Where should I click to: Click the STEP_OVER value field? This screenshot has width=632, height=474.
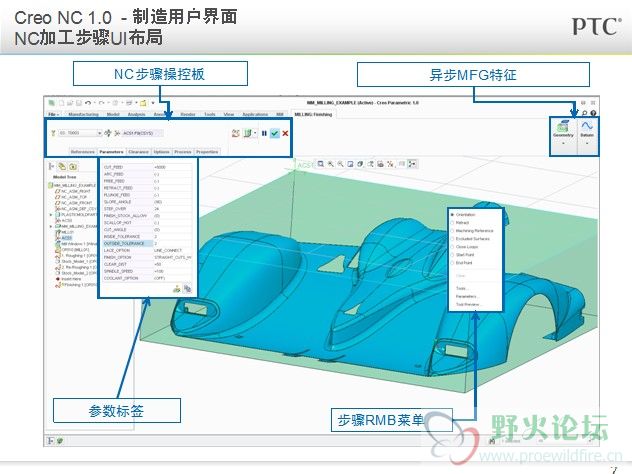(172, 209)
